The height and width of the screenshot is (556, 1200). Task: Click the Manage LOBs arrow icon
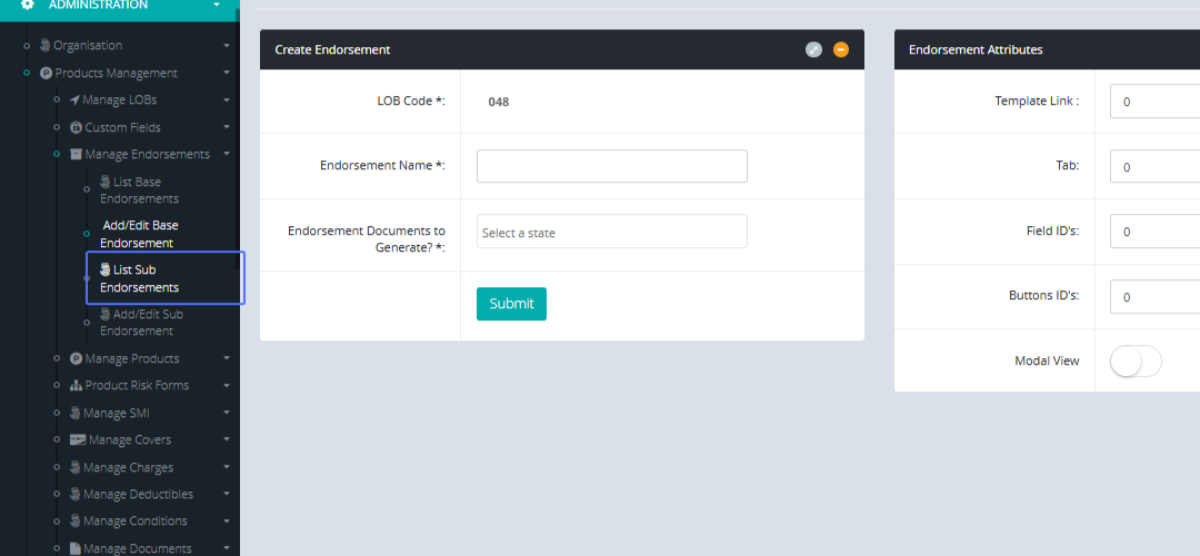(x=75, y=100)
